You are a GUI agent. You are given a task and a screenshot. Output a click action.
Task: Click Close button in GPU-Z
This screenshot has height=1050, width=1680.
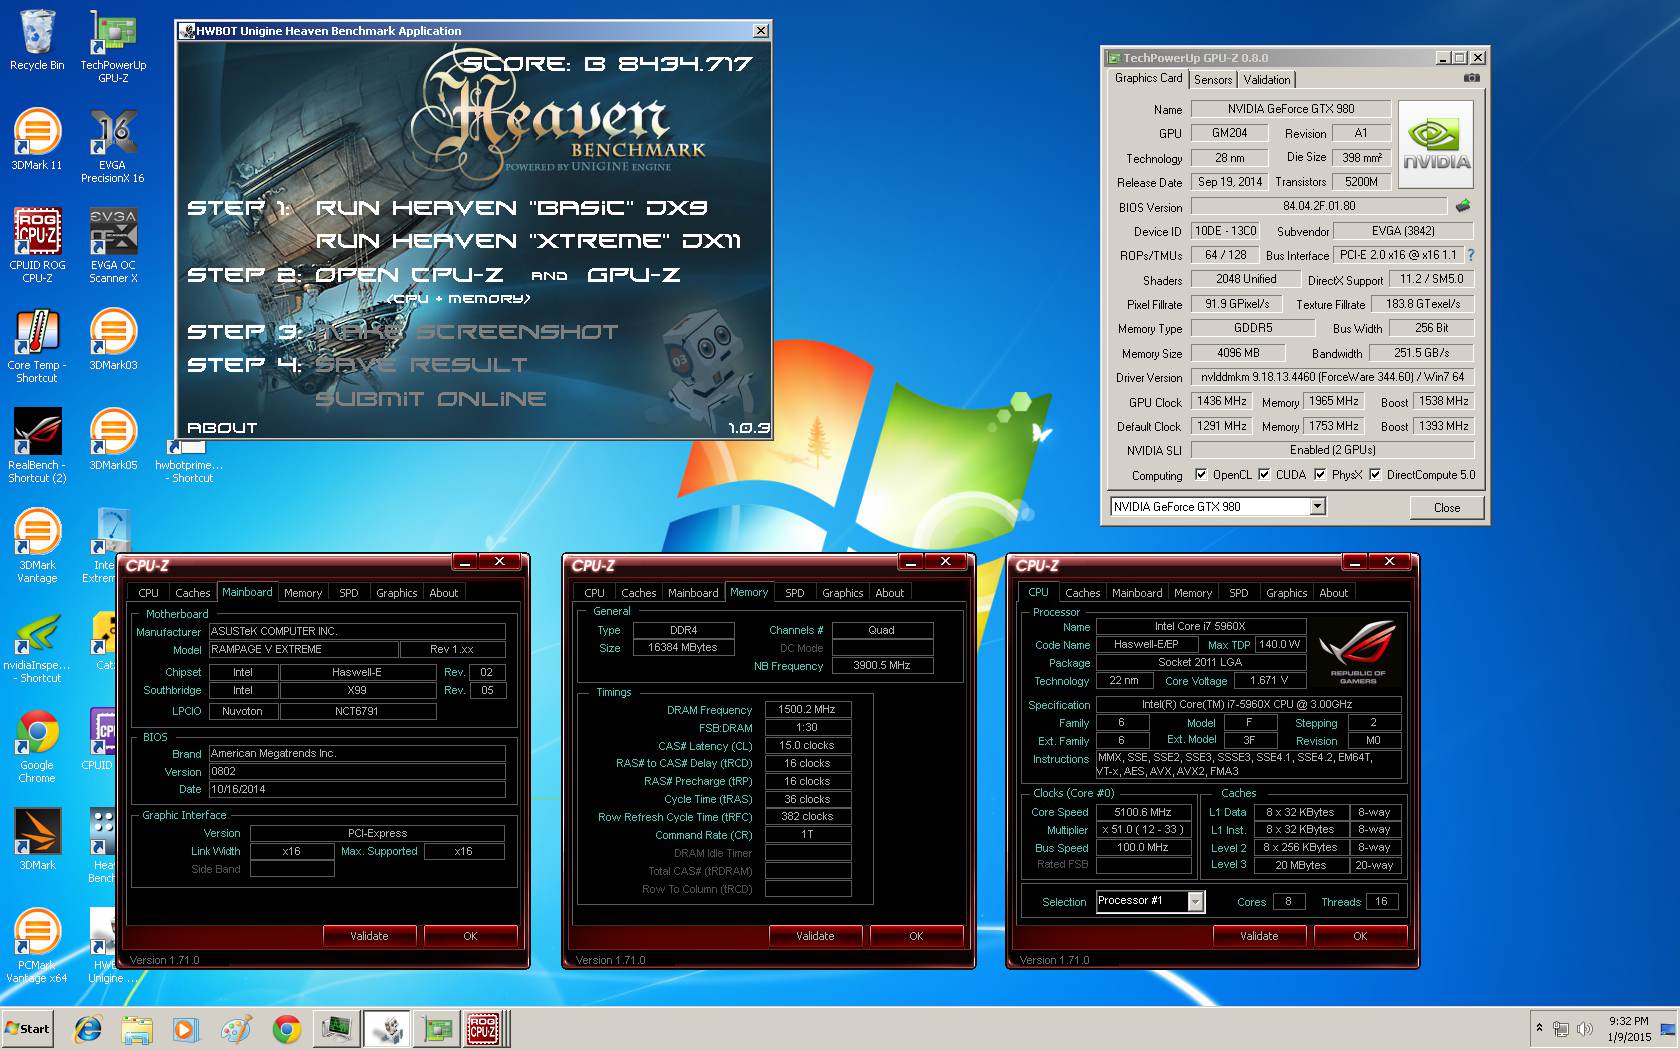tap(1446, 507)
